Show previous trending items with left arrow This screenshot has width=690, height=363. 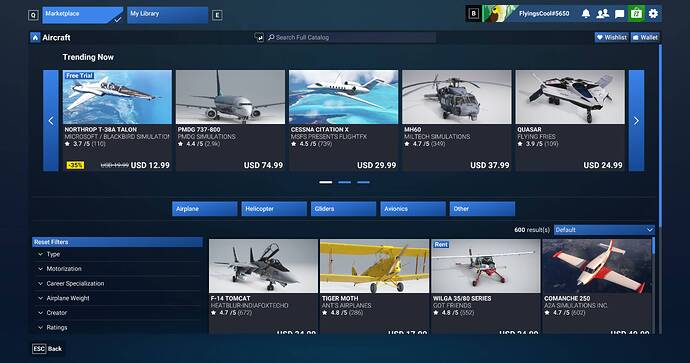point(51,121)
